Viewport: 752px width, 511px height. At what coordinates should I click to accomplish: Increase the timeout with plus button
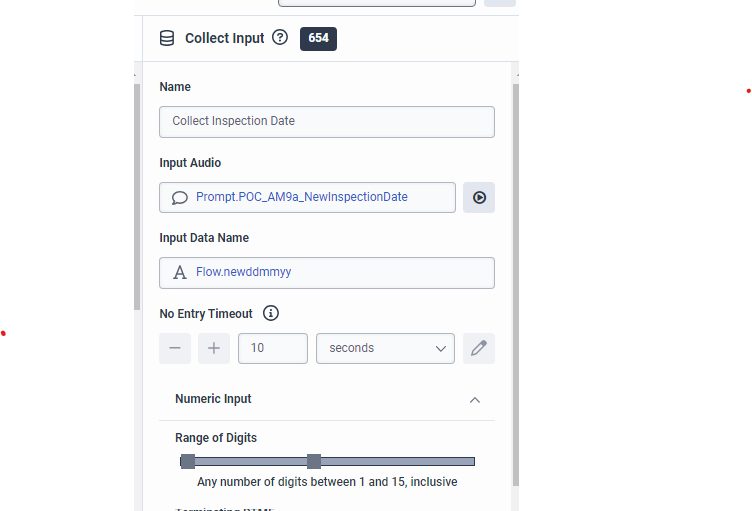pyautogui.click(x=213, y=348)
